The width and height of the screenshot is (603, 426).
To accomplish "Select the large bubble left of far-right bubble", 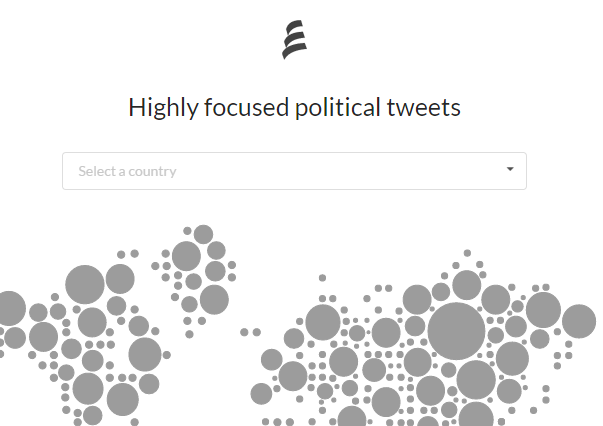I will click(543, 310).
